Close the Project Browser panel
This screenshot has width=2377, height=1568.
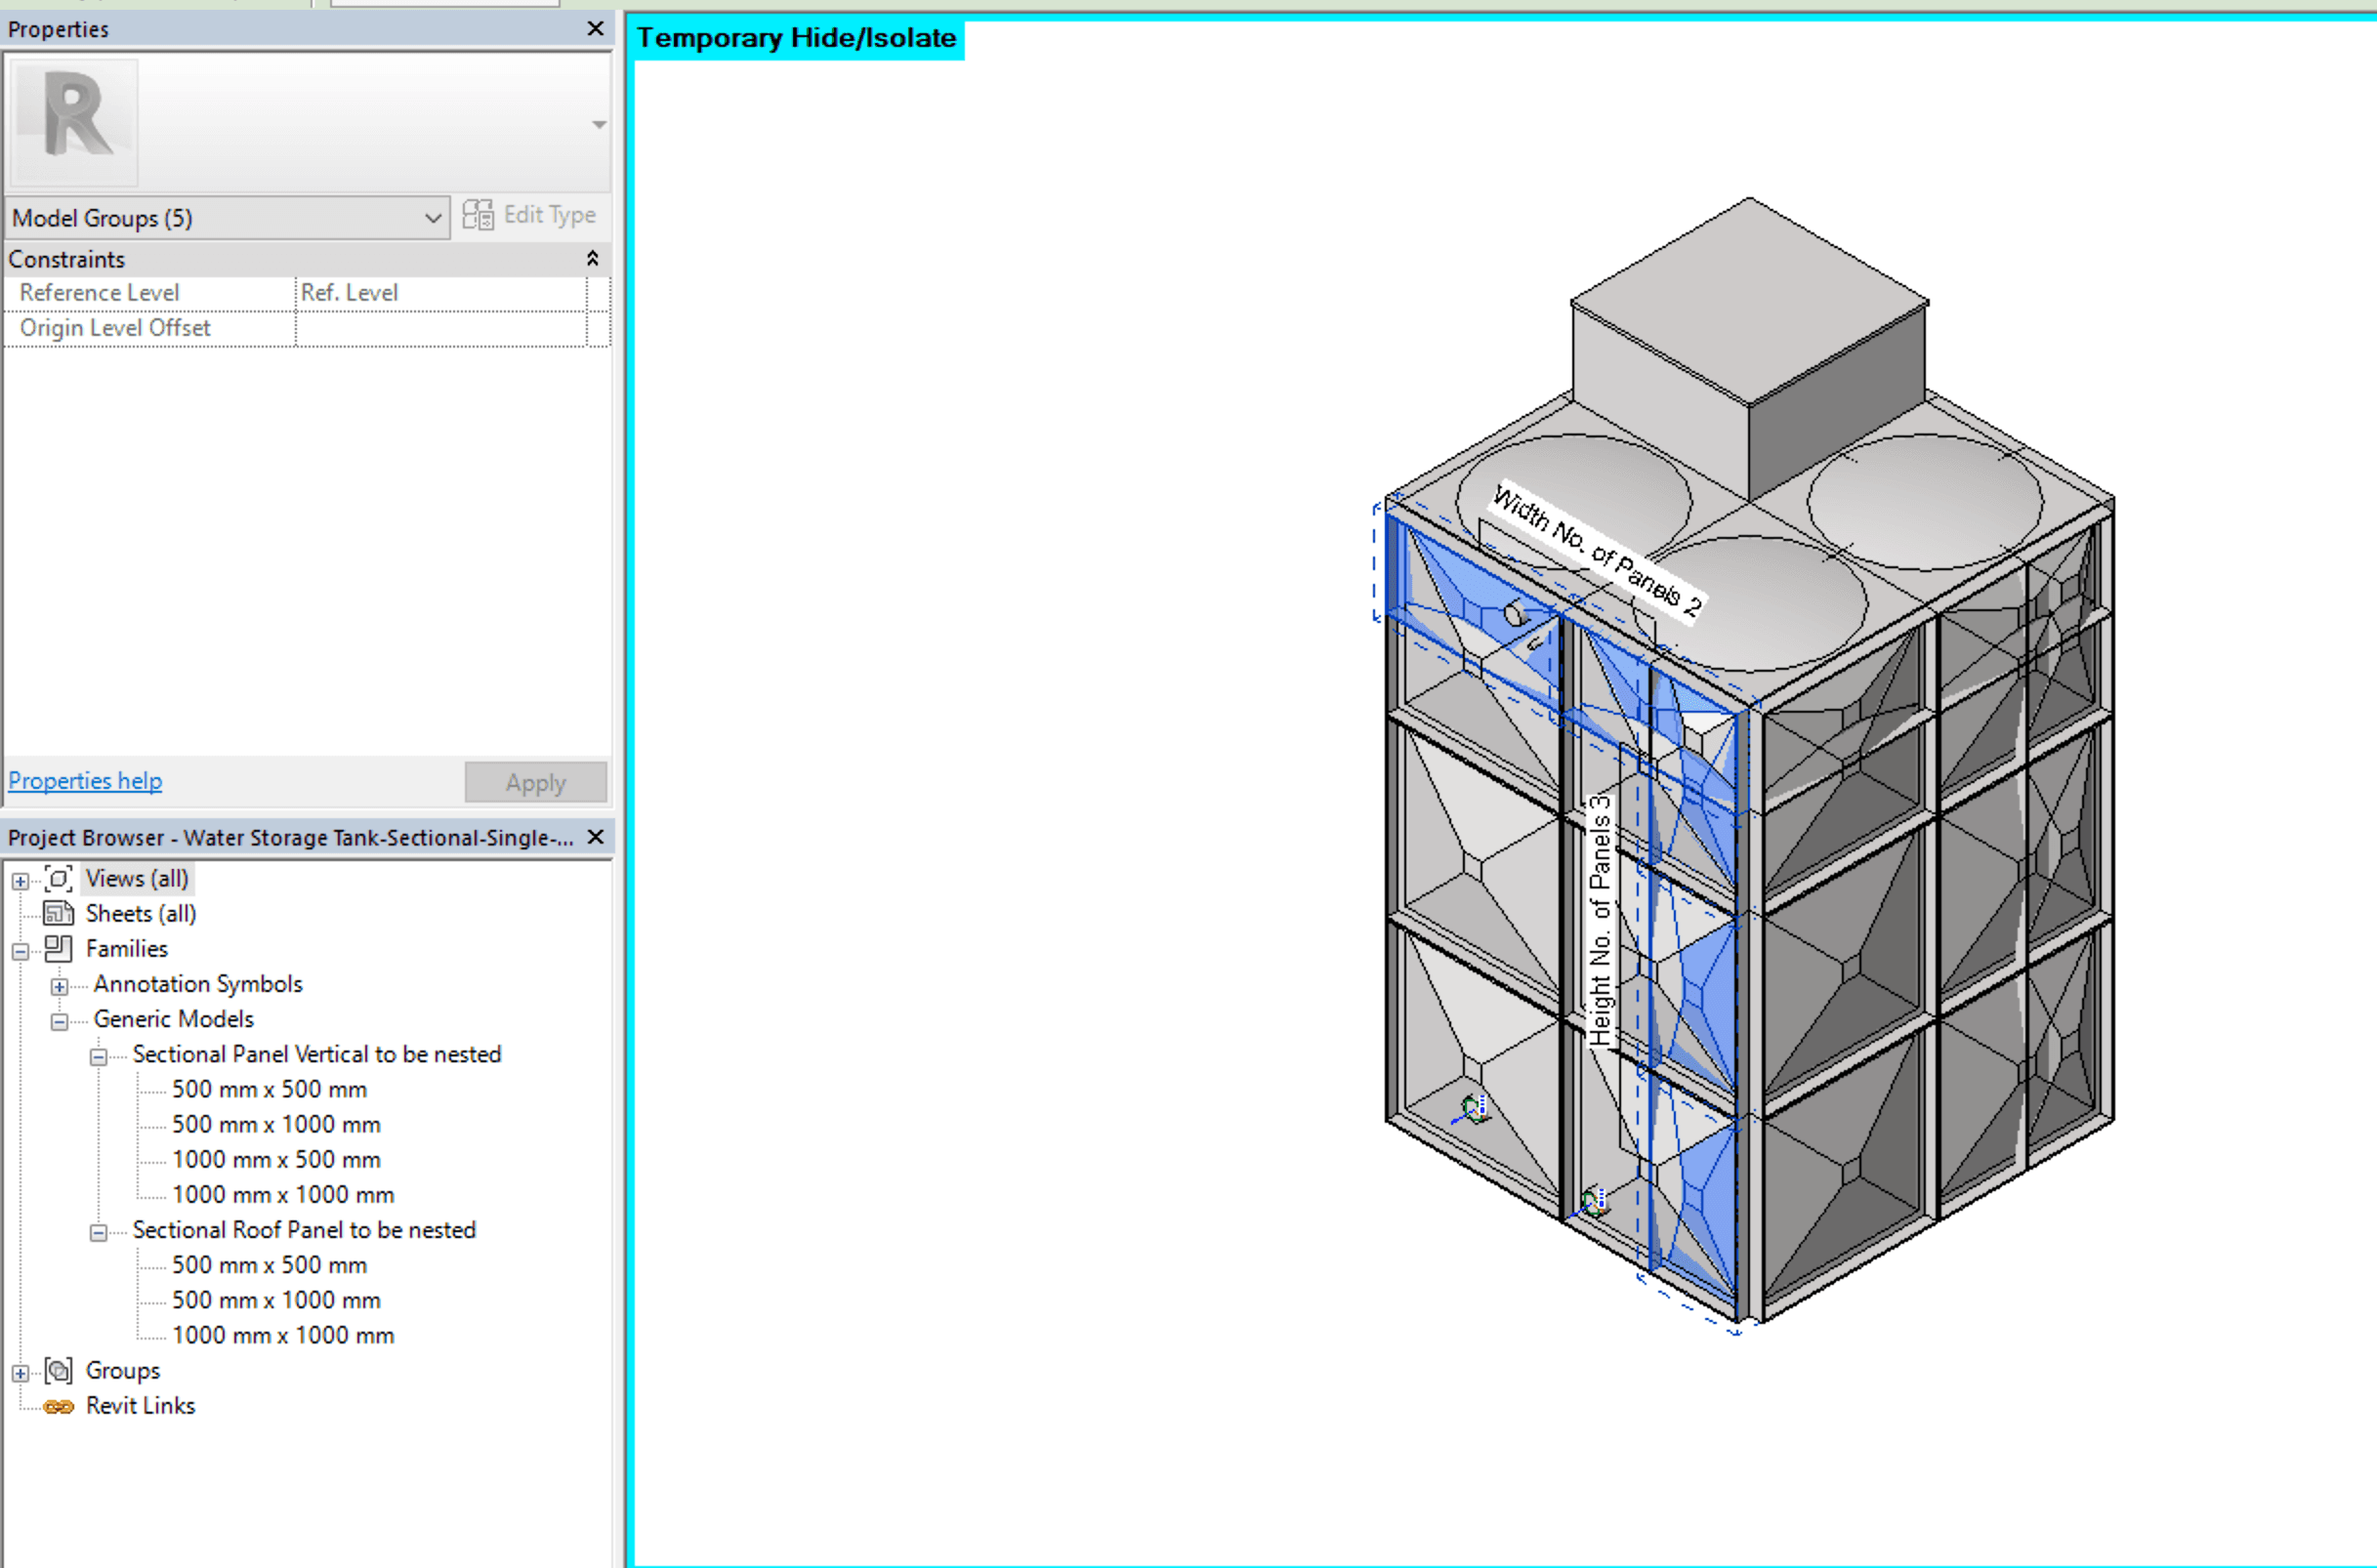click(595, 837)
